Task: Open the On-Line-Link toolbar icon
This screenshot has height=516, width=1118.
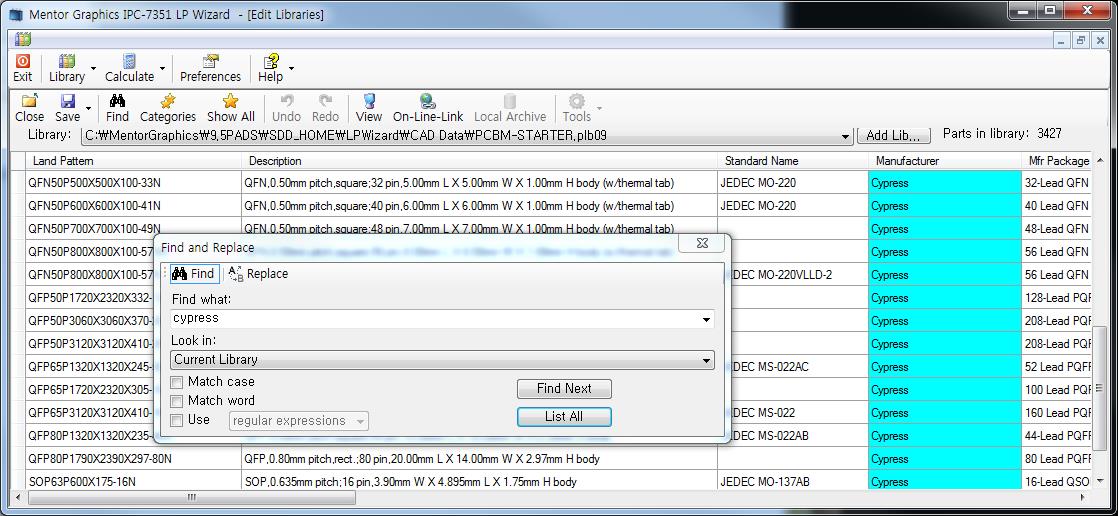Action: point(428,101)
